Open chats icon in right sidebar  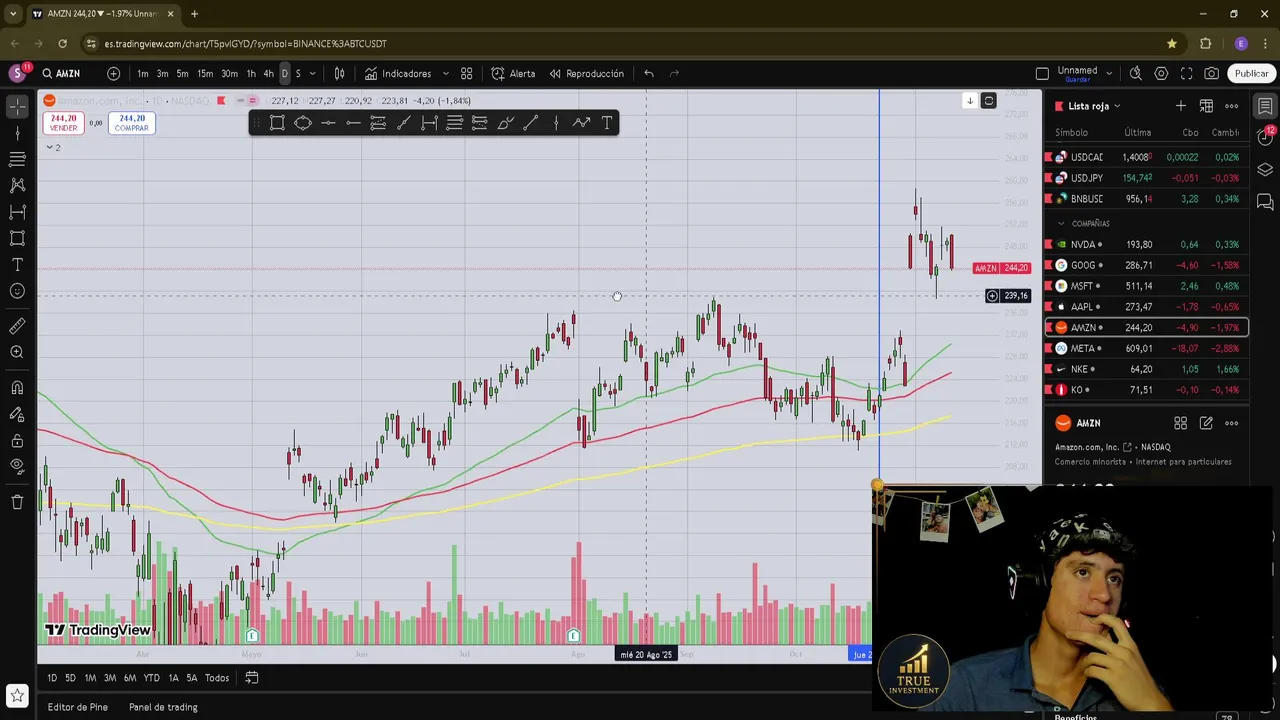1265,202
